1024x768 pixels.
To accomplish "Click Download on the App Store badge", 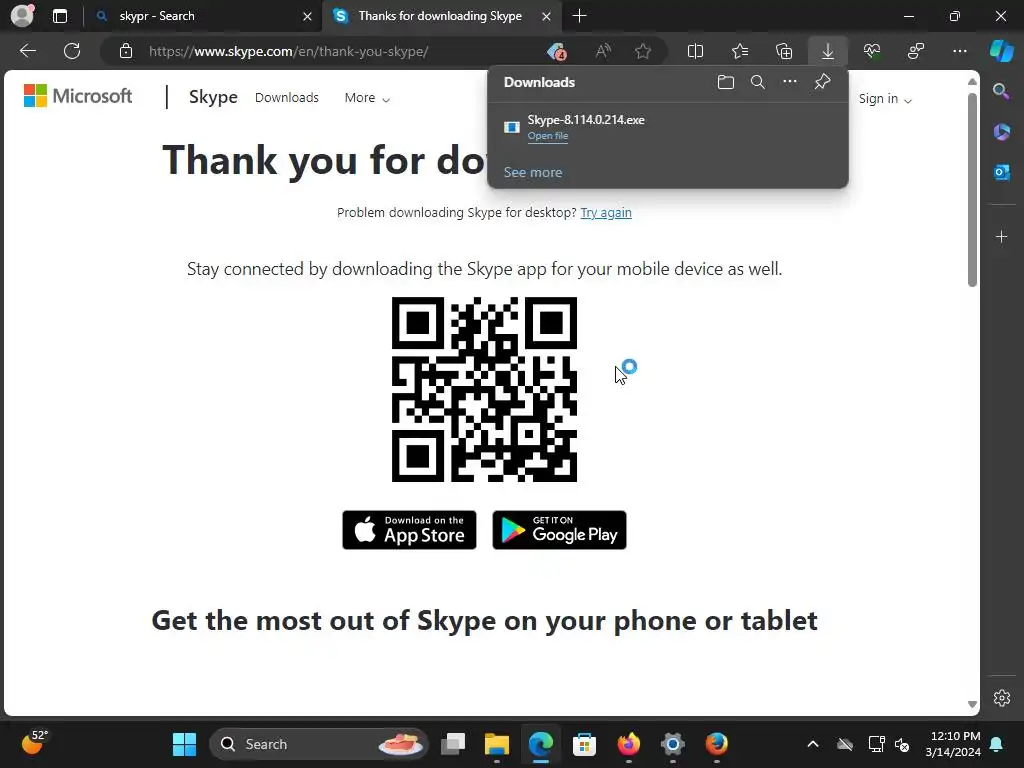I will pos(409,530).
